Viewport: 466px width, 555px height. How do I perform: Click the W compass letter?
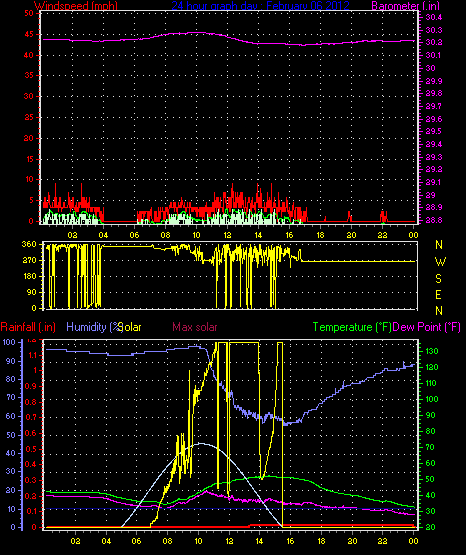click(x=440, y=262)
